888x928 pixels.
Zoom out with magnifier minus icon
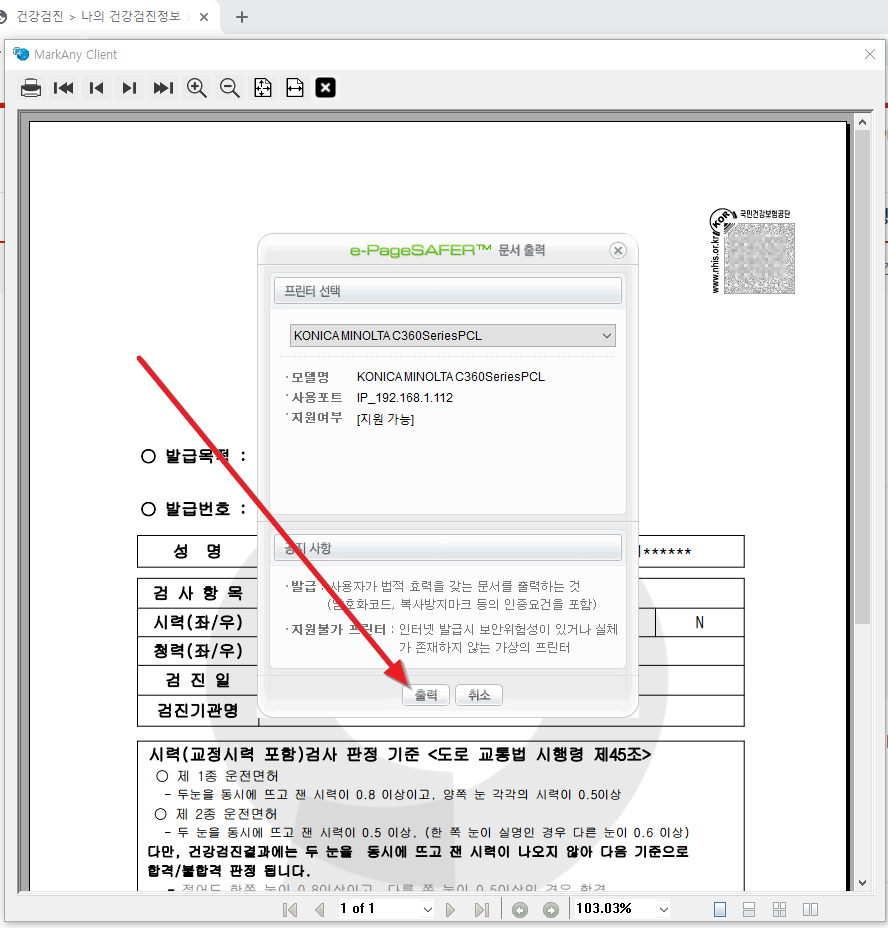pos(230,88)
